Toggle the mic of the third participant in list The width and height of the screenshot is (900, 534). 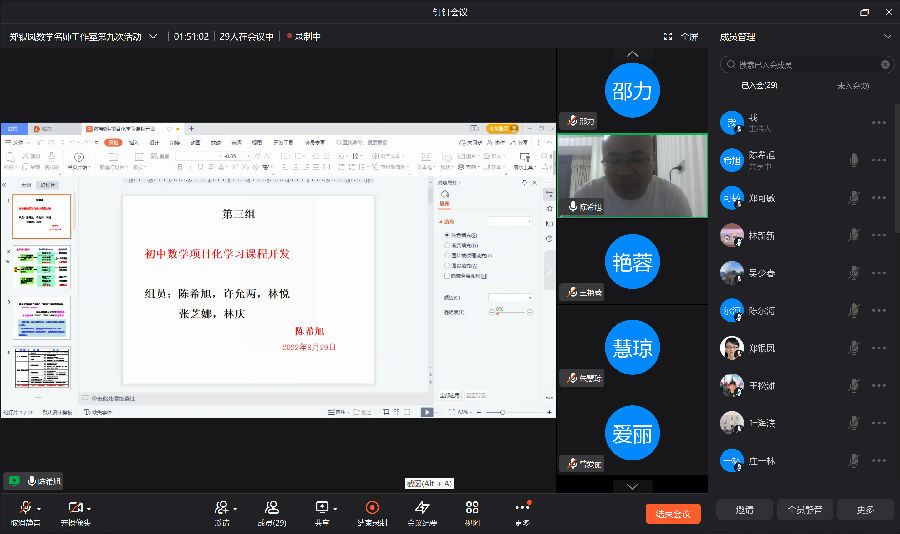(853, 197)
